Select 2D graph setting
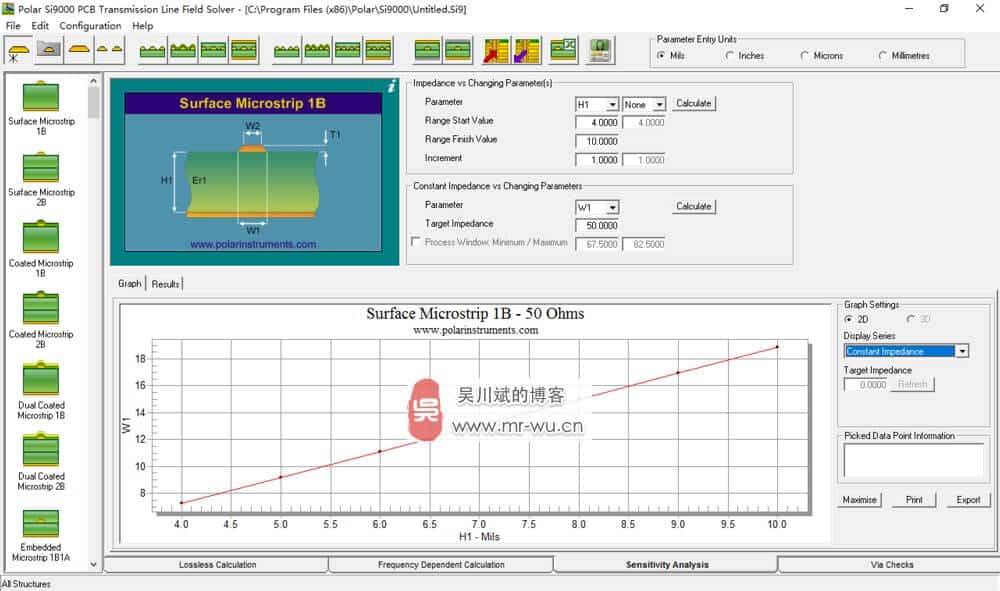This screenshot has height=591, width=1000. click(x=856, y=319)
